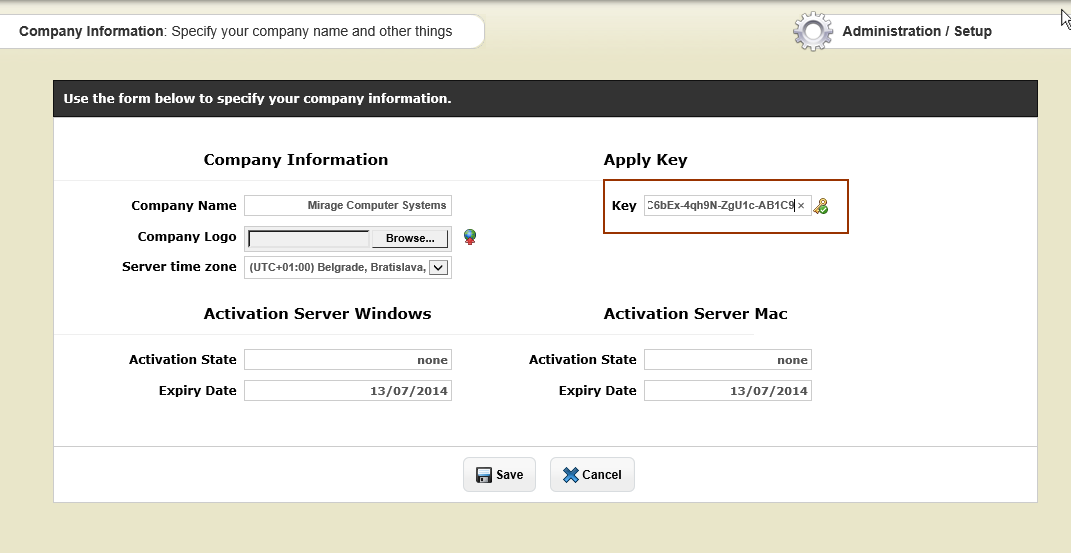
Task: Click inside the Key input field
Action: pos(720,205)
